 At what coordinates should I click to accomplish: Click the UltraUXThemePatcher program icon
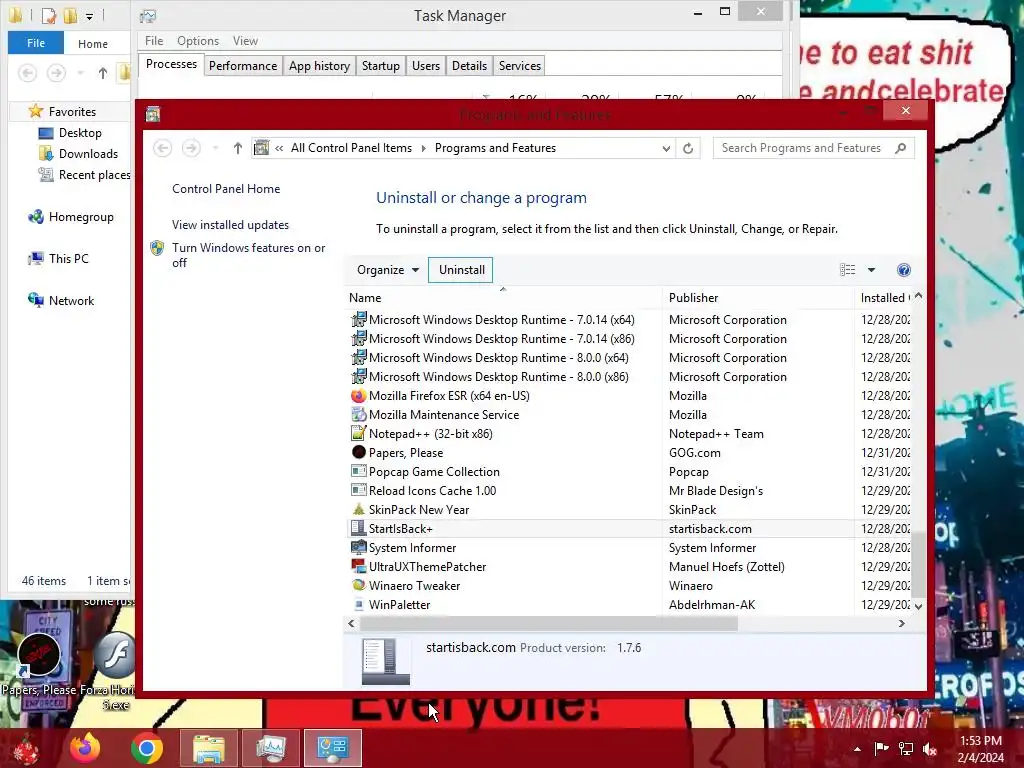(x=359, y=566)
